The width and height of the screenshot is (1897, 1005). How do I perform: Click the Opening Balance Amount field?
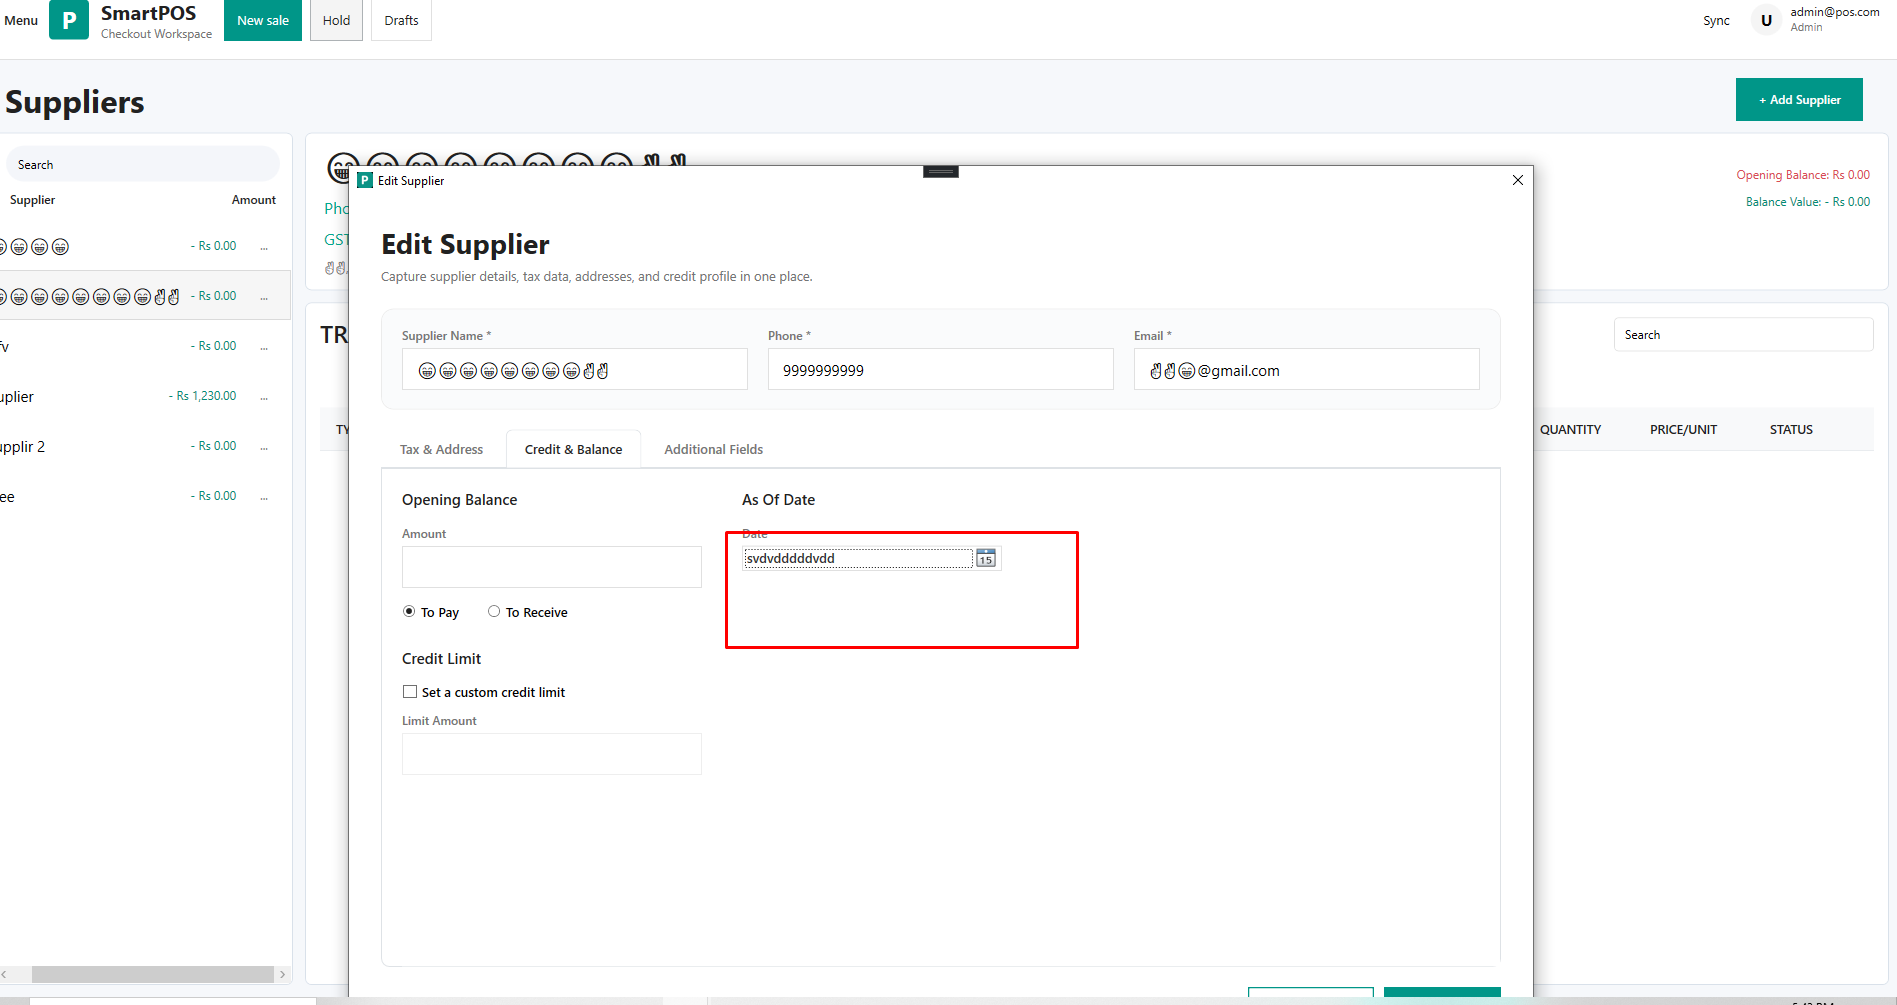click(551, 567)
